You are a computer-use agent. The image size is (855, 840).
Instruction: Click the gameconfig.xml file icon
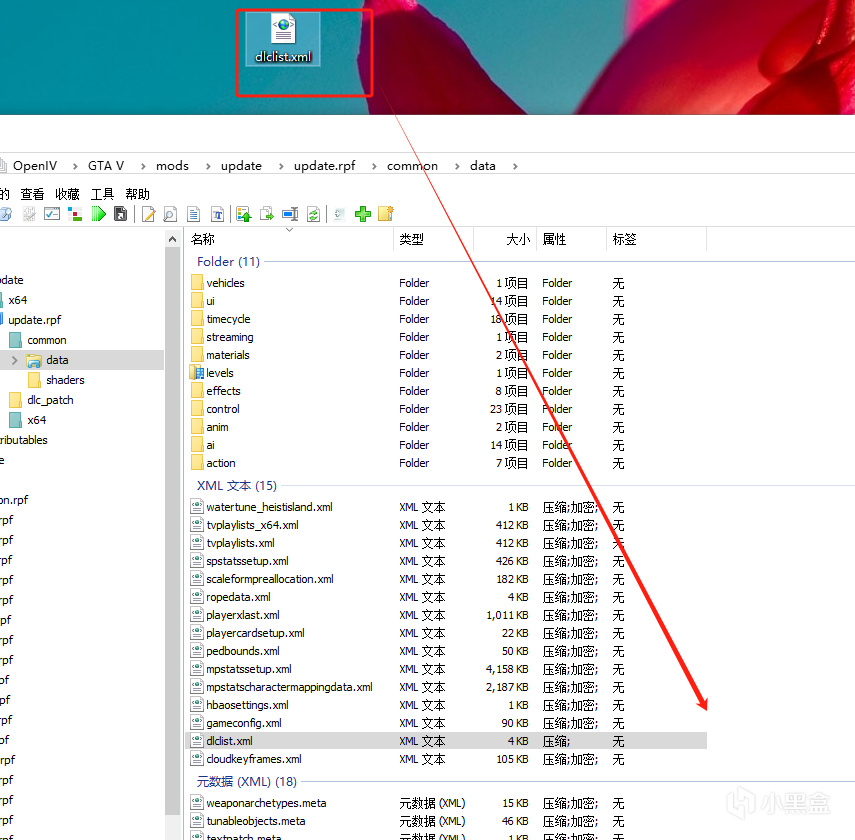(197, 723)
